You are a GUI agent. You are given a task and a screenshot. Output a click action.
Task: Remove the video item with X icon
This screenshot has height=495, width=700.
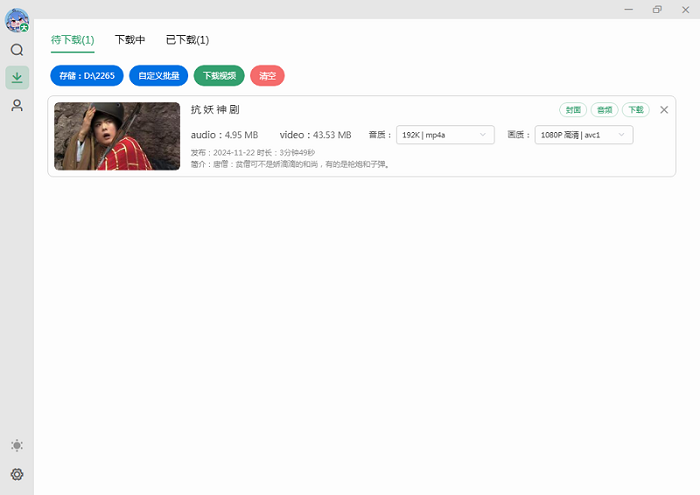pyautogui.click(x=664, y=110)
